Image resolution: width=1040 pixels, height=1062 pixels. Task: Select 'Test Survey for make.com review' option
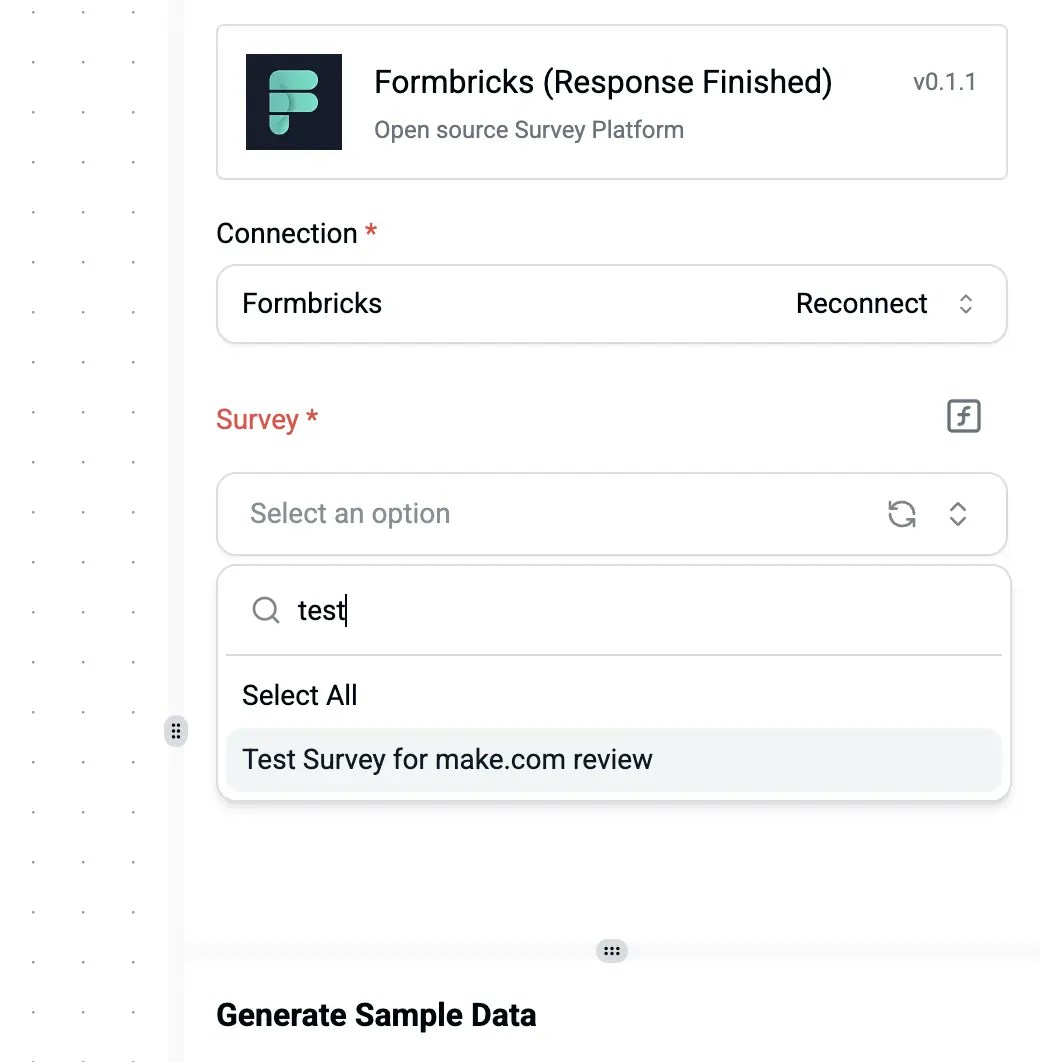coord(613,759)
